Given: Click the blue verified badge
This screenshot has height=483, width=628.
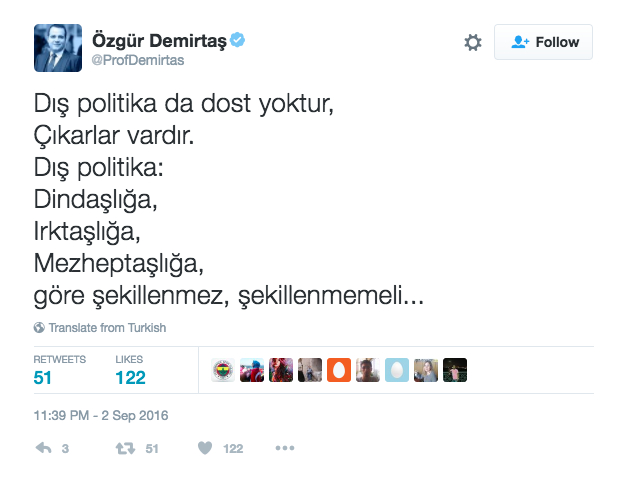Looking at the screenshot, I should coord(238,40).
